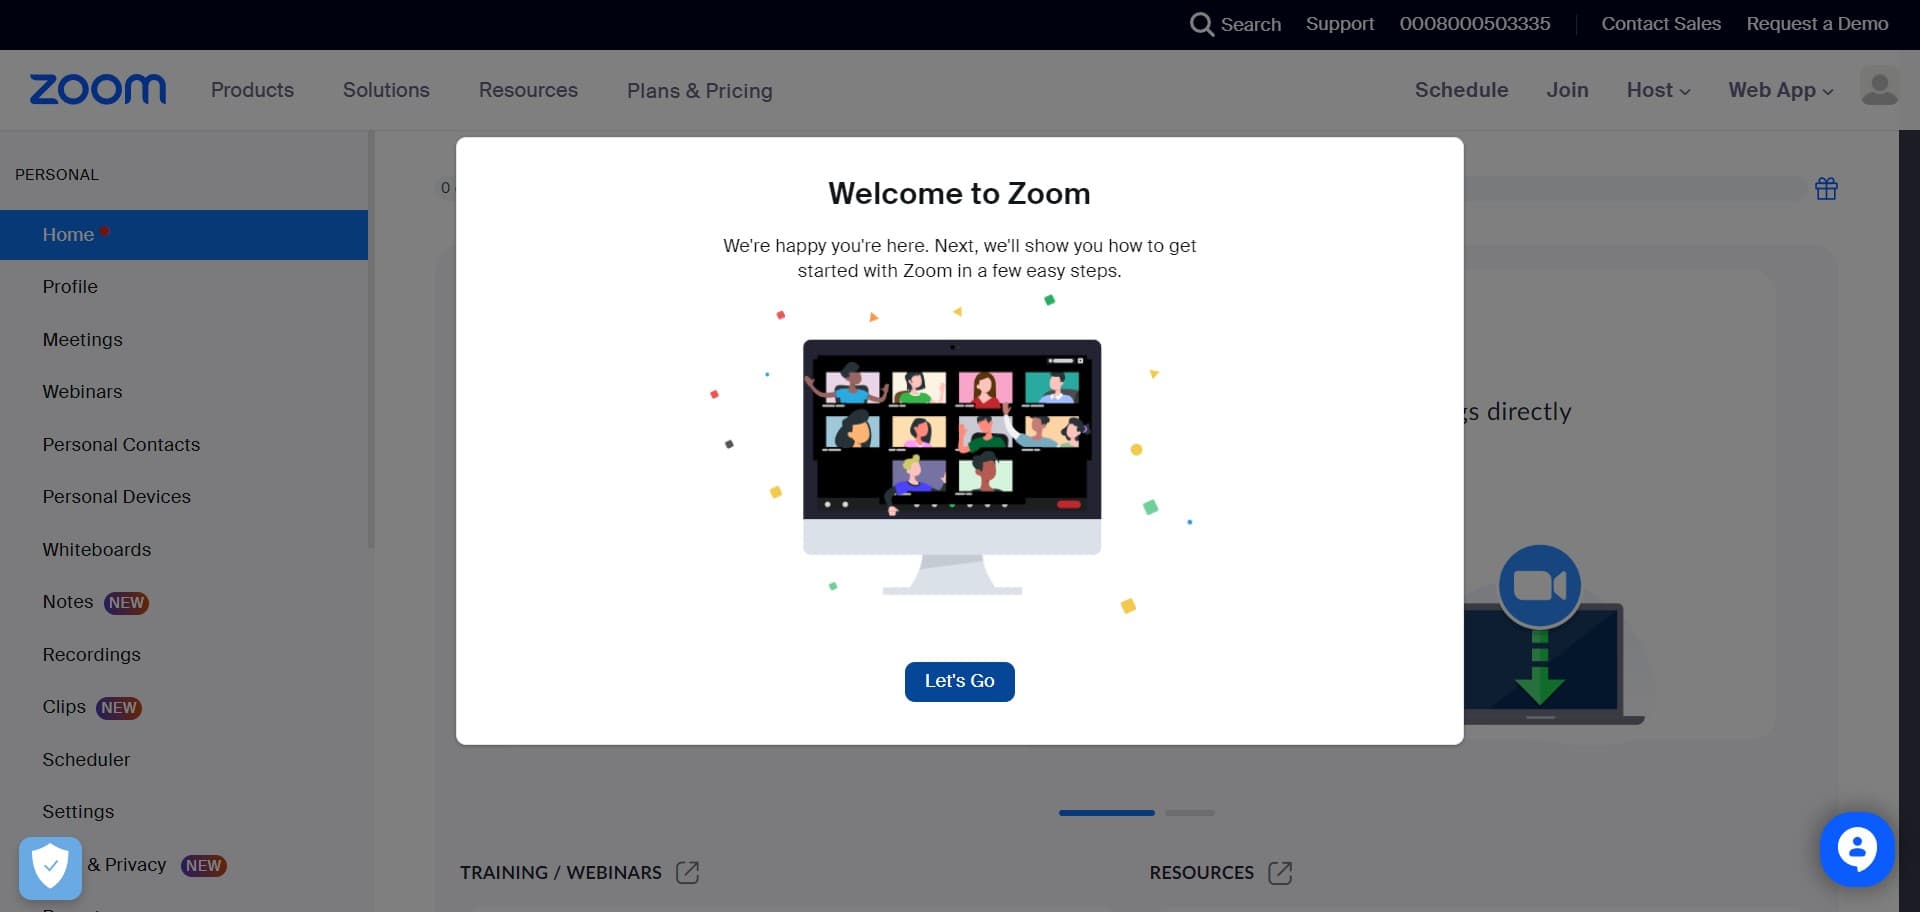Open the support chat bubble
1920x912 pixels.
1857,851
